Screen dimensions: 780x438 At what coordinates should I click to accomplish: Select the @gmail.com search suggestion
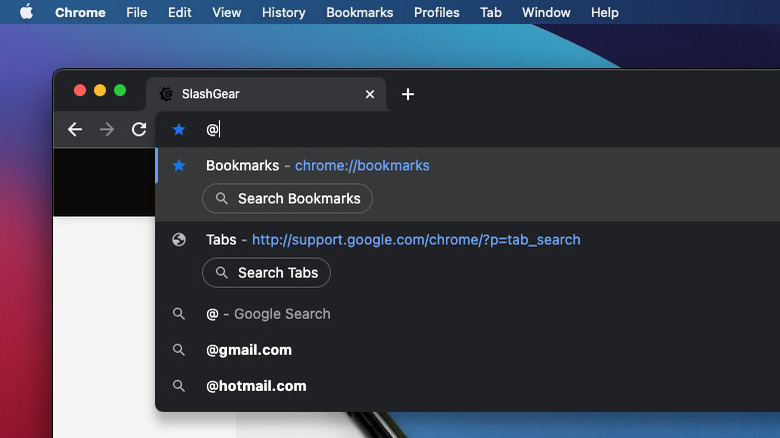[x=249, y=350]
